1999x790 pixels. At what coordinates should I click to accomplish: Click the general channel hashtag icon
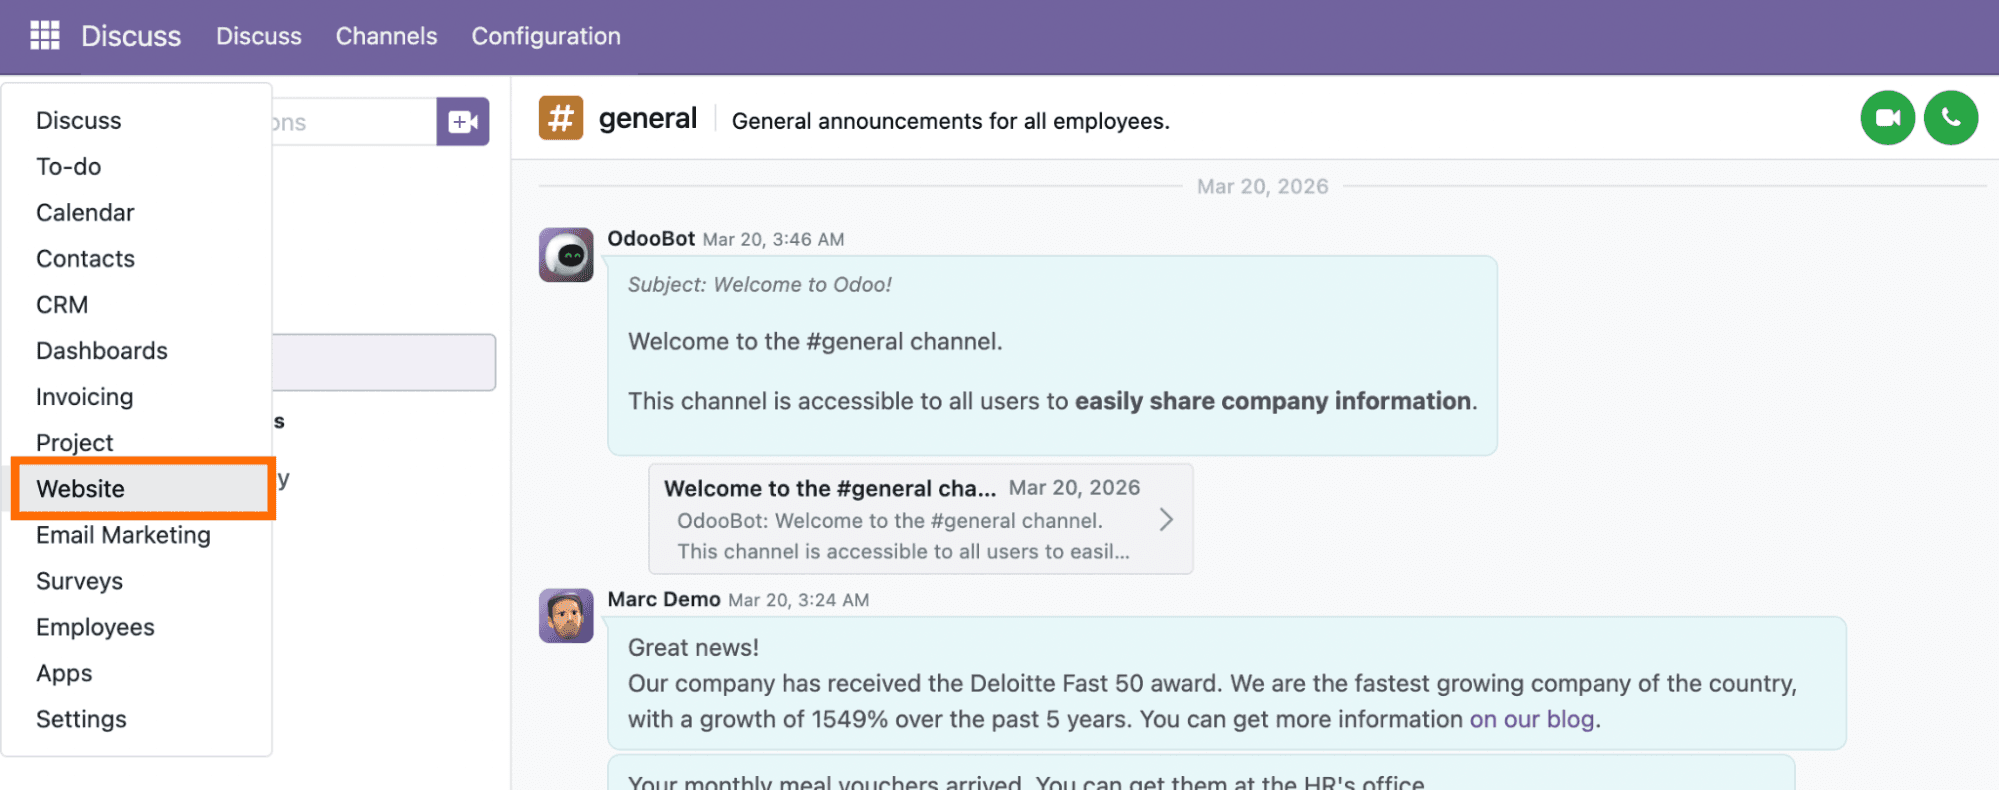[x=561, y=118]
